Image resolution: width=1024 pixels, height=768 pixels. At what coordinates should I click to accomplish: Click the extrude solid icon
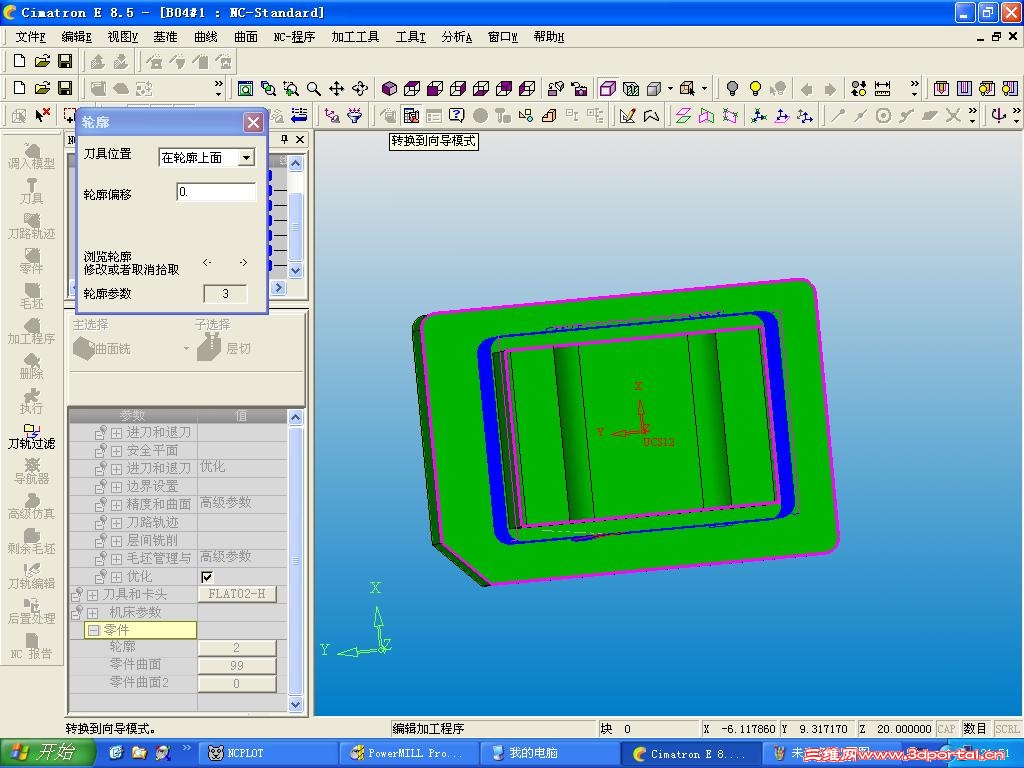point(549,116)
